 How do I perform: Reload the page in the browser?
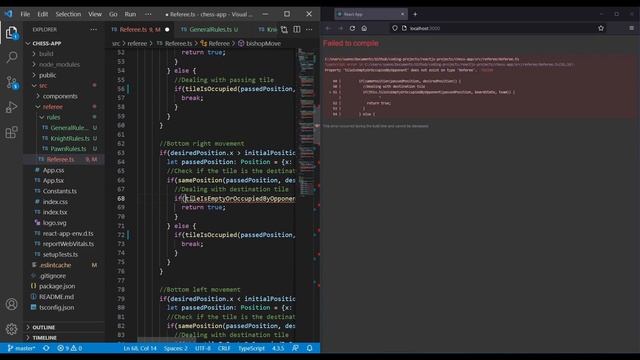pos(352,28)
